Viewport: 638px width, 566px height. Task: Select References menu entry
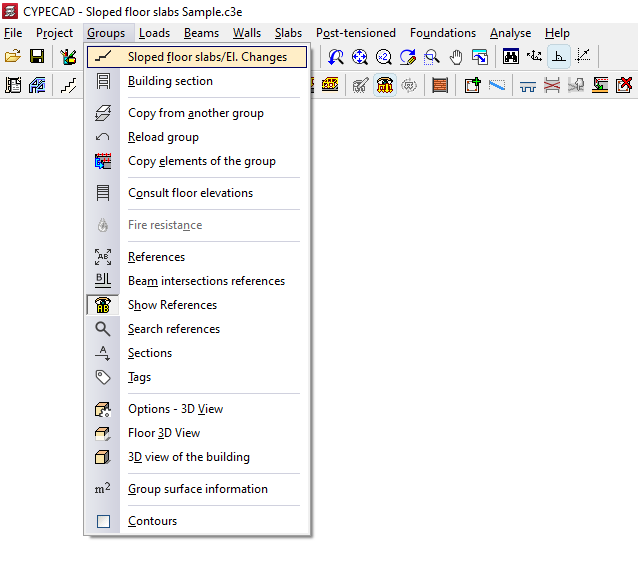[197, 257]
